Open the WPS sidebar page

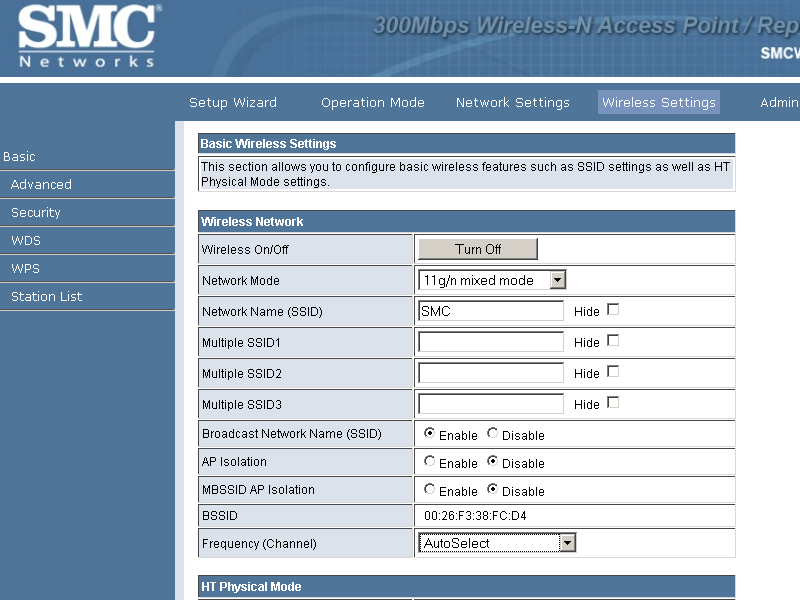point(25,268)
